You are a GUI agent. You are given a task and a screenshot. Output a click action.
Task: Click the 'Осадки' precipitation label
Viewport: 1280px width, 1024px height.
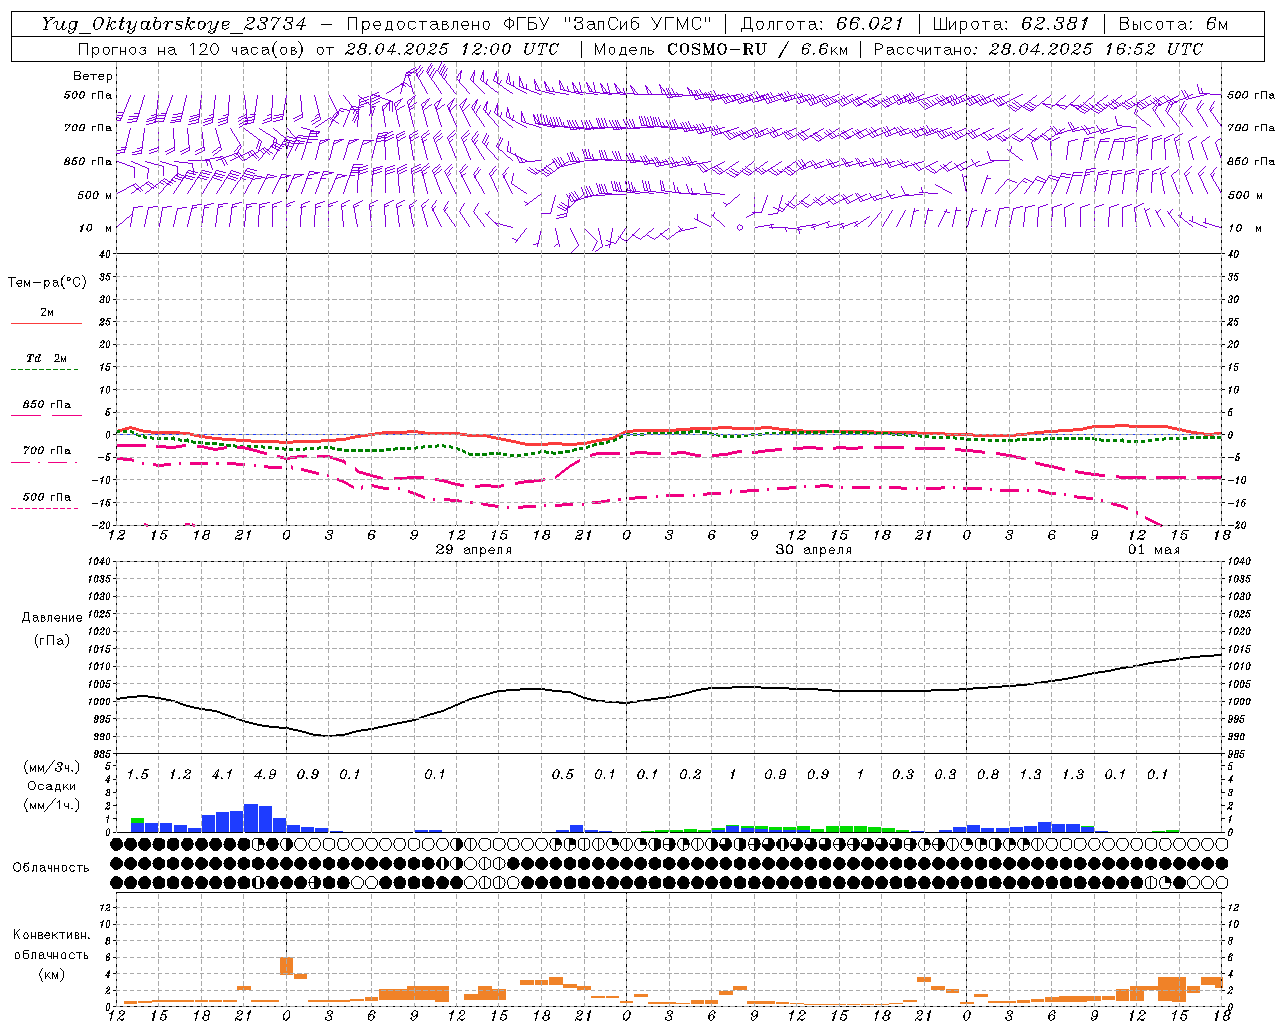coord(52,786)
